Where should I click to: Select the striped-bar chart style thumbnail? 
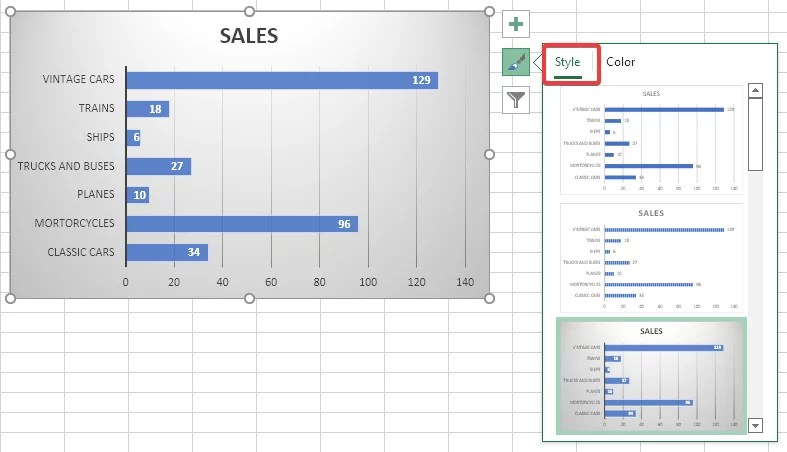[651, 258]
